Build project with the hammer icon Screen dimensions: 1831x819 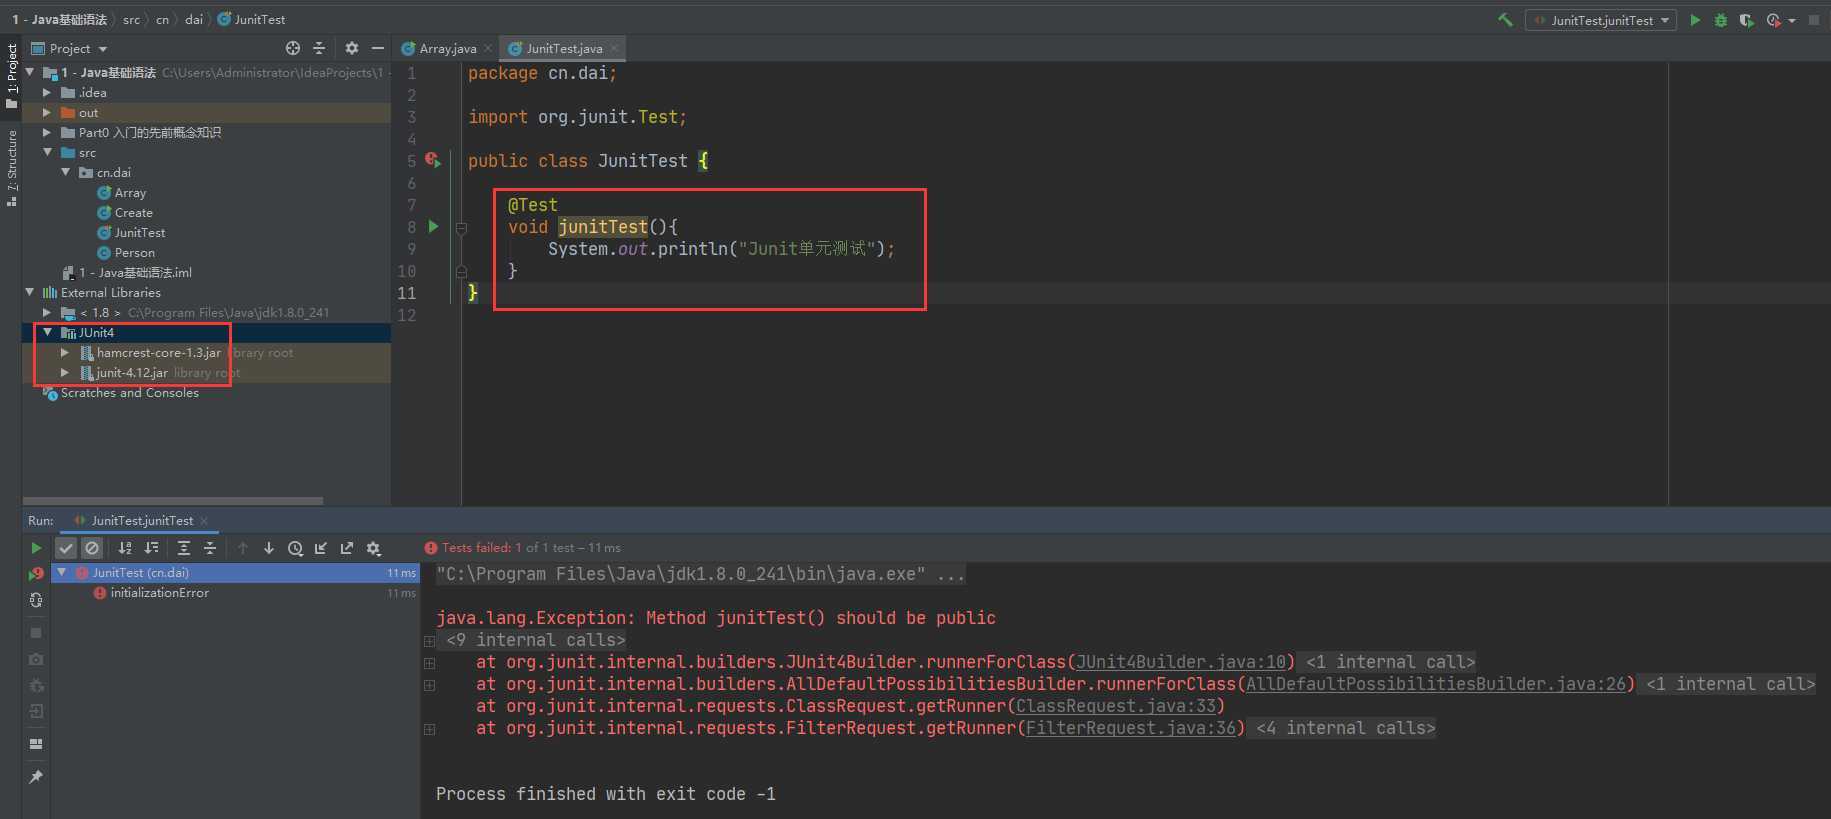point(1505,20)
